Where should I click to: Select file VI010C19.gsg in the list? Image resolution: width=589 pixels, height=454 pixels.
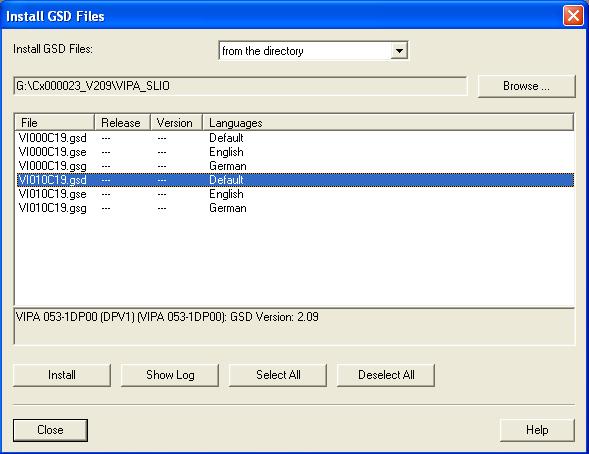tap(53, 208)
